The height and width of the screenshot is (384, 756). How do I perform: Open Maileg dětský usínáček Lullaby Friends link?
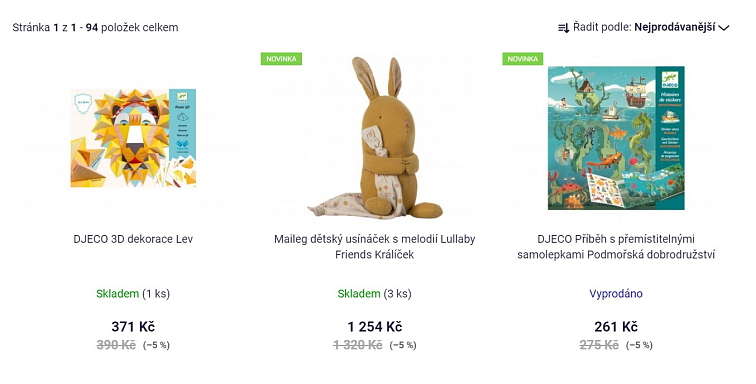point(375,247)
